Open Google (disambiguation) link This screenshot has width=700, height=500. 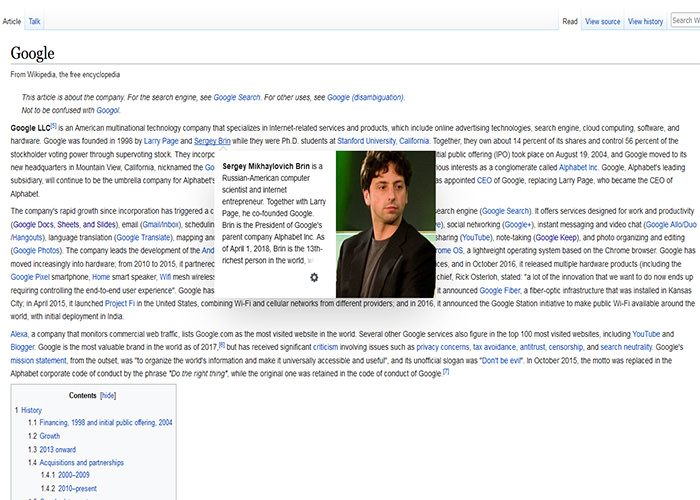[365, 97]
